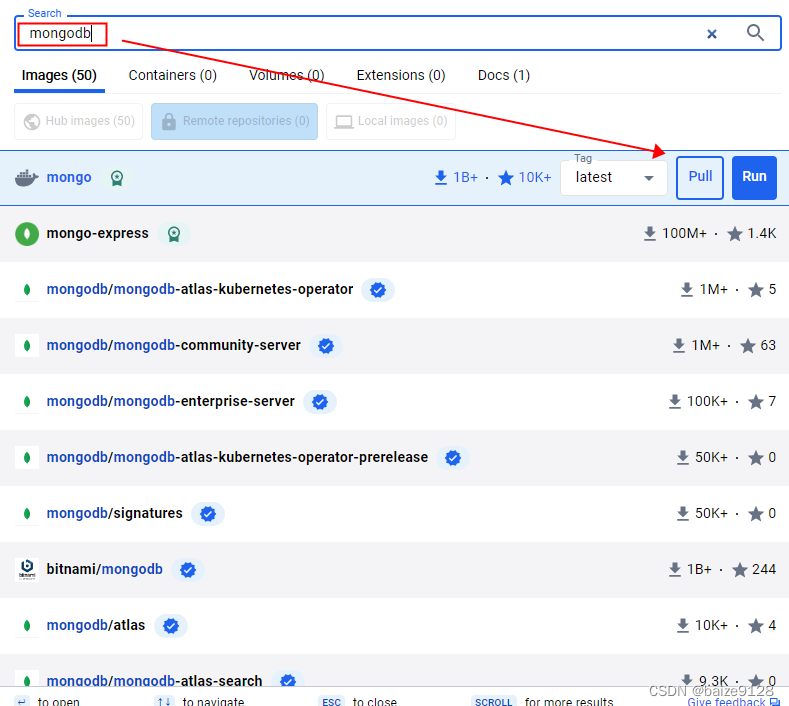Screen dimensions: 789x706
Task: Click the blue star icon on mongo row
Action: tap(506, 178)
